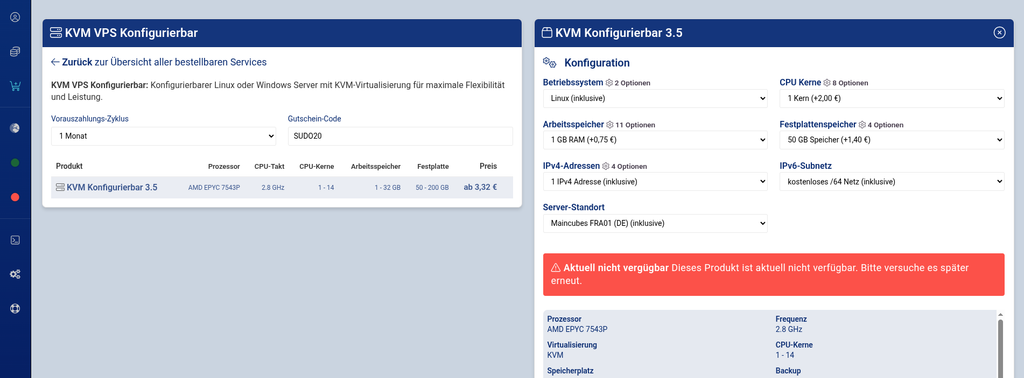Open the CPU Kerne dropdown
The width and height of the screenshot is (1024, 378).
[892, 99]
